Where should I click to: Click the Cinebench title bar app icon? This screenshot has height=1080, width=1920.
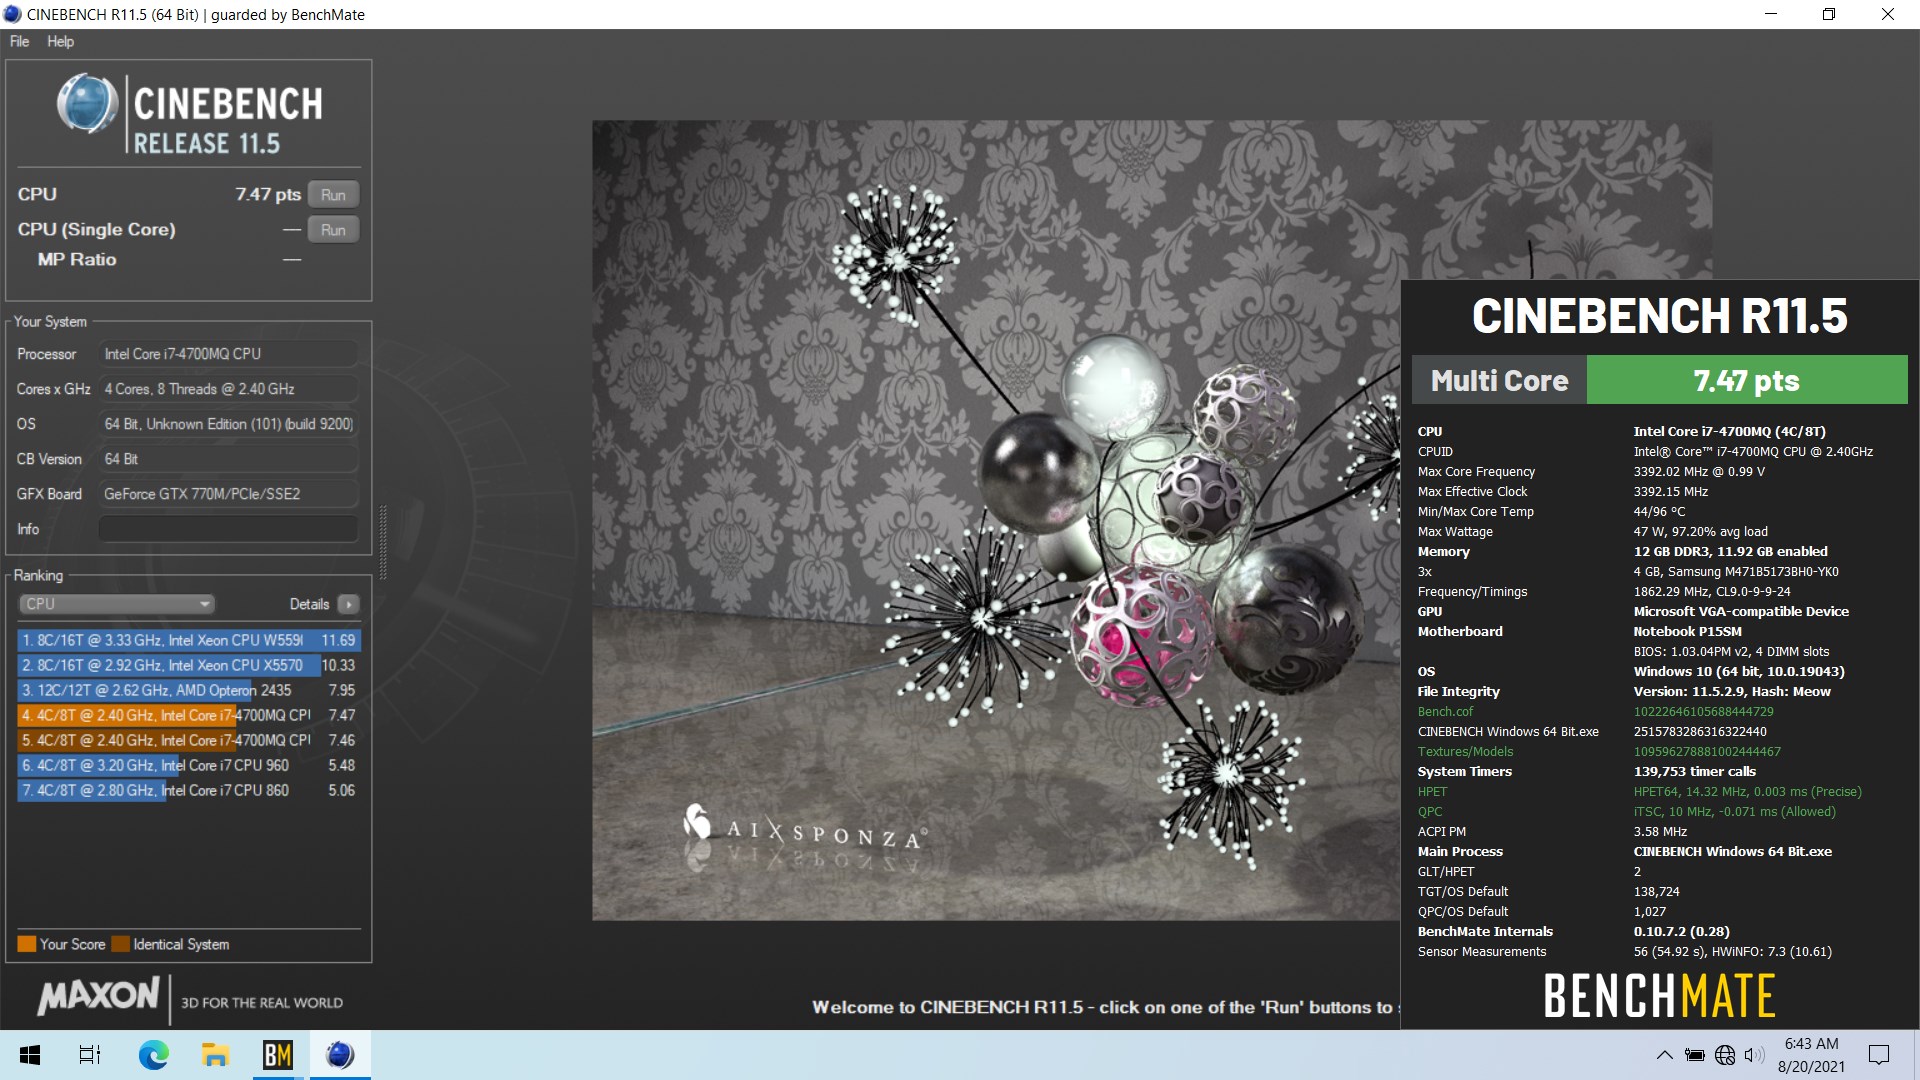(13, 14)
